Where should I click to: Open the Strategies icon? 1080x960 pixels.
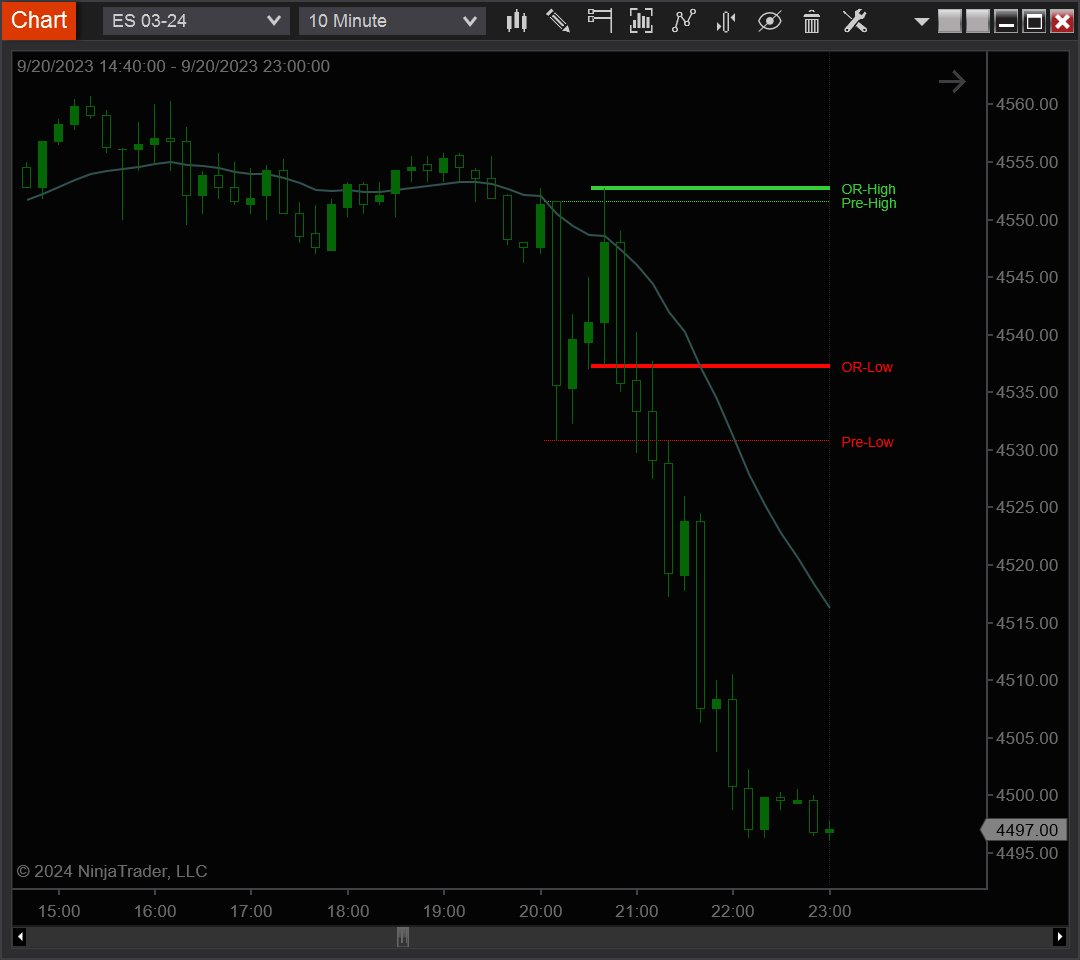726,21
